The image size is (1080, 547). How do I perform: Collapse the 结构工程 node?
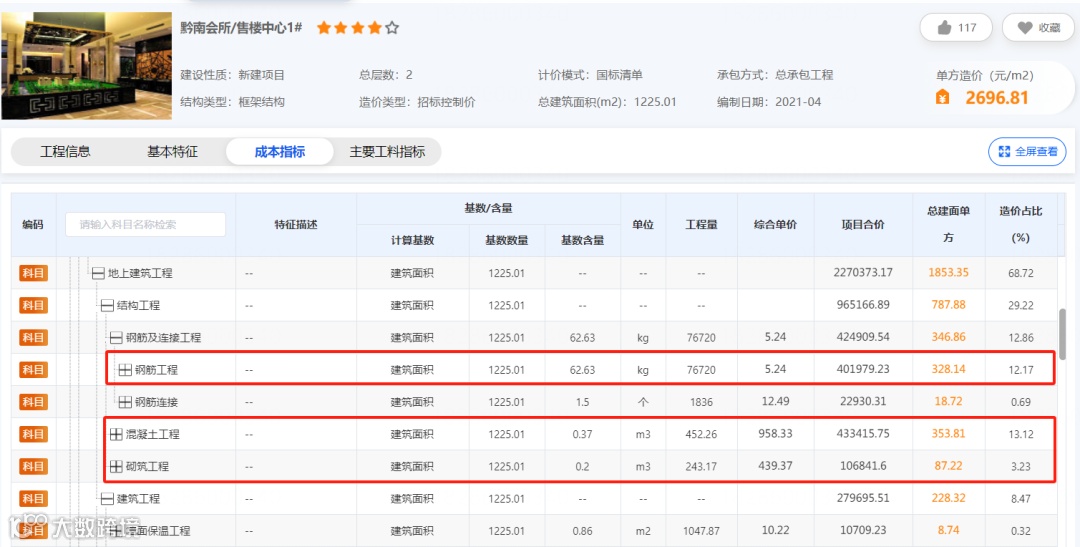pos(107,305)
